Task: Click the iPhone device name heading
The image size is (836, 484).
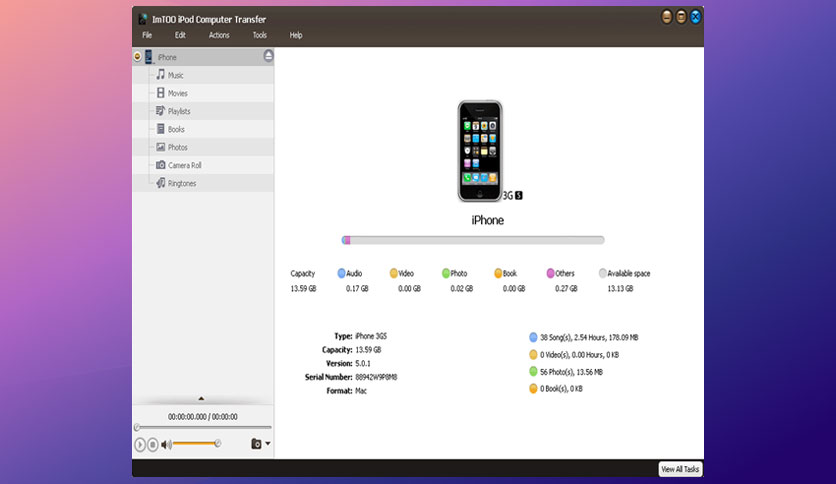Action: [487, 220]
